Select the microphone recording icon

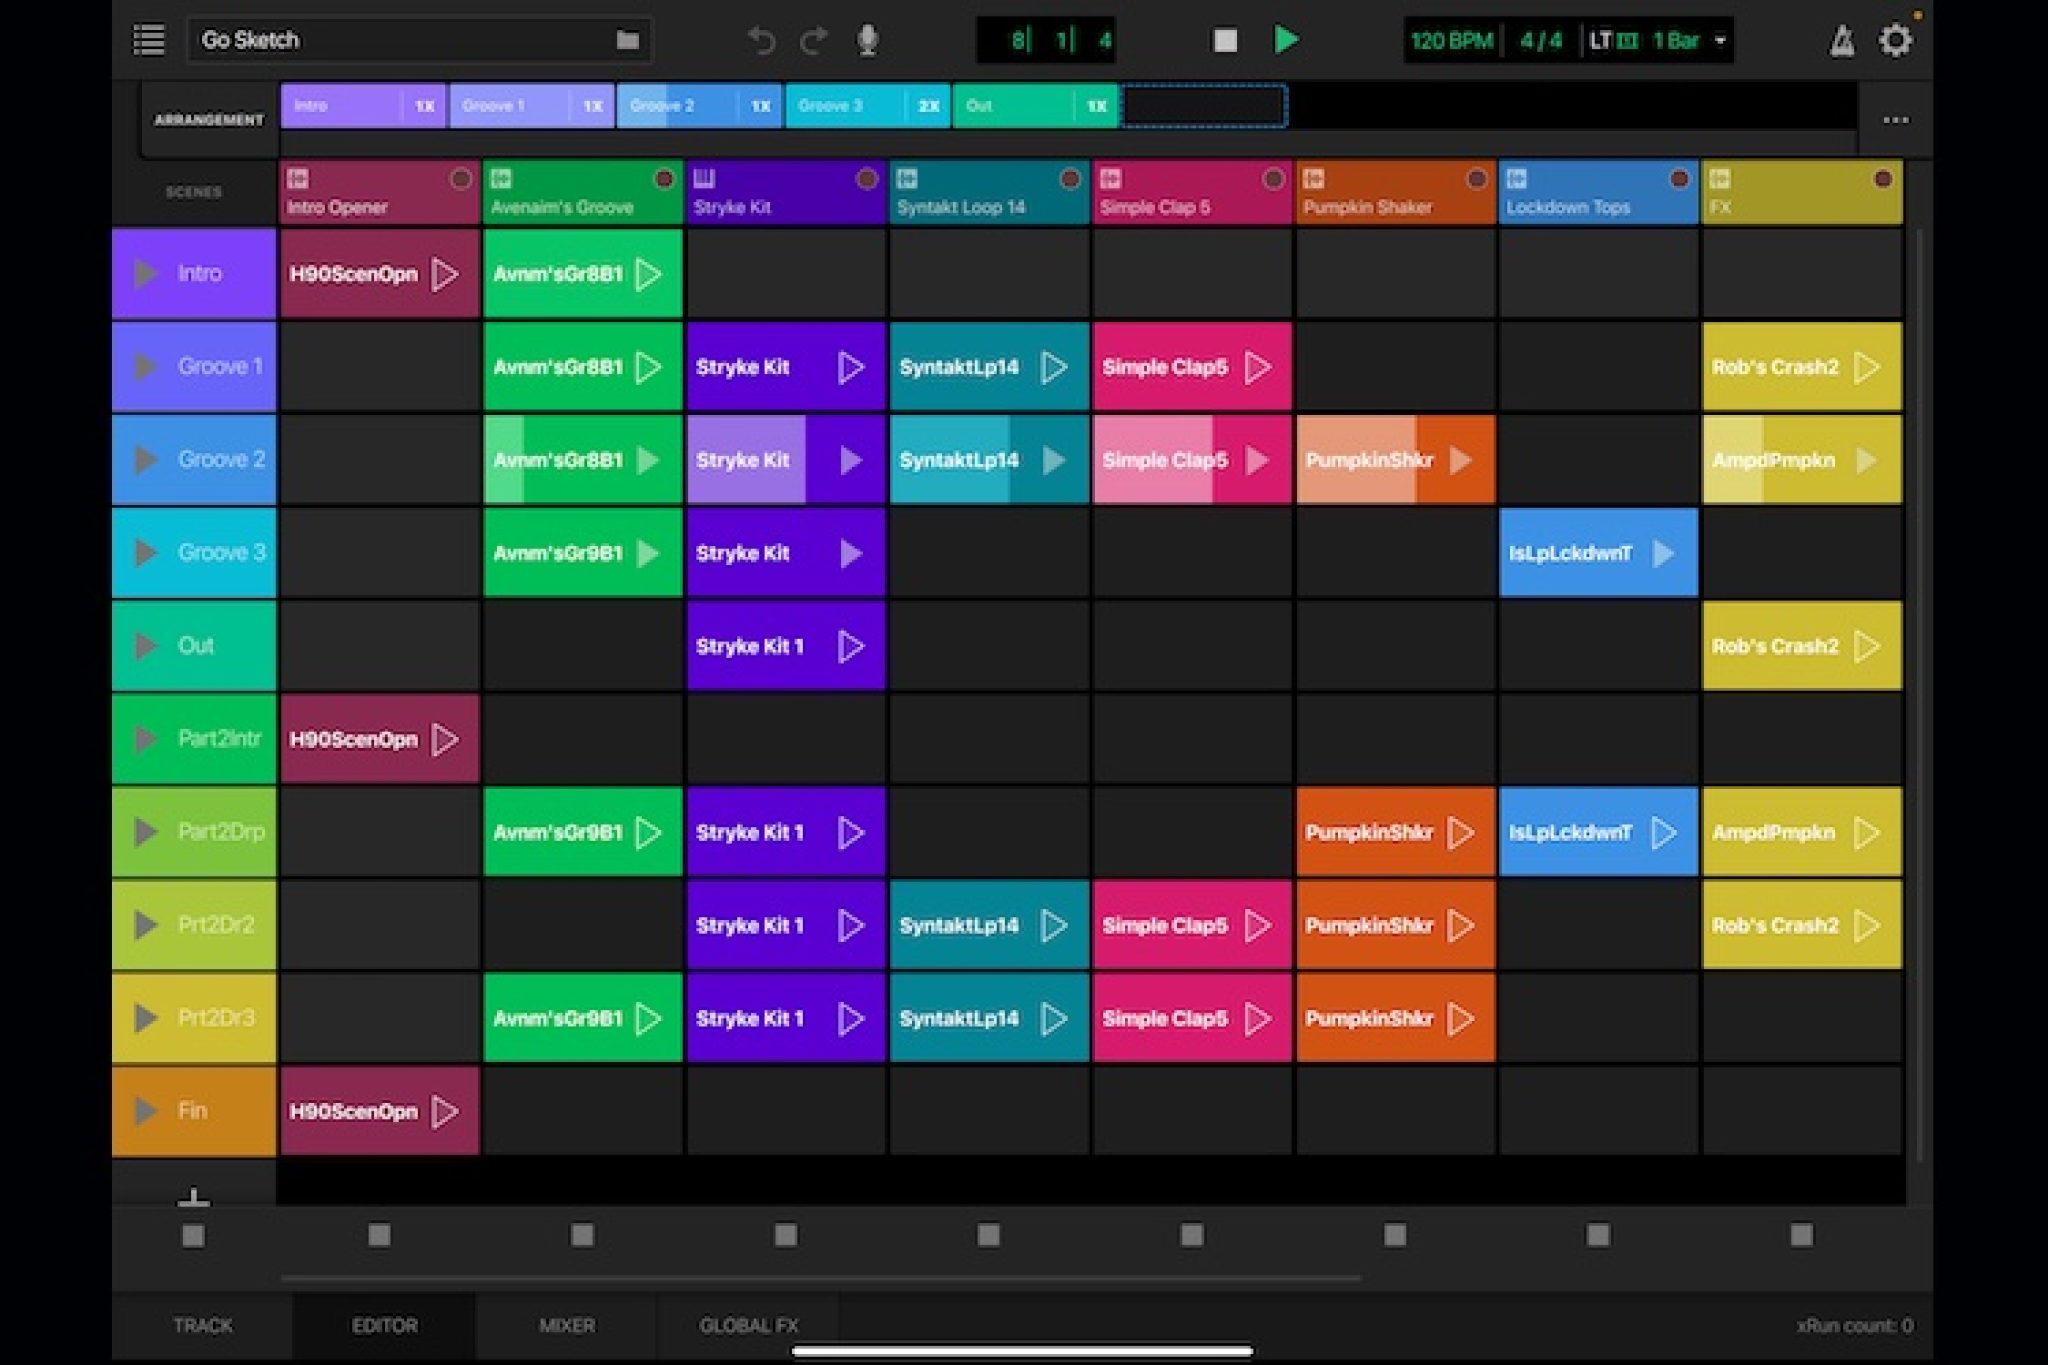point(868,41)
